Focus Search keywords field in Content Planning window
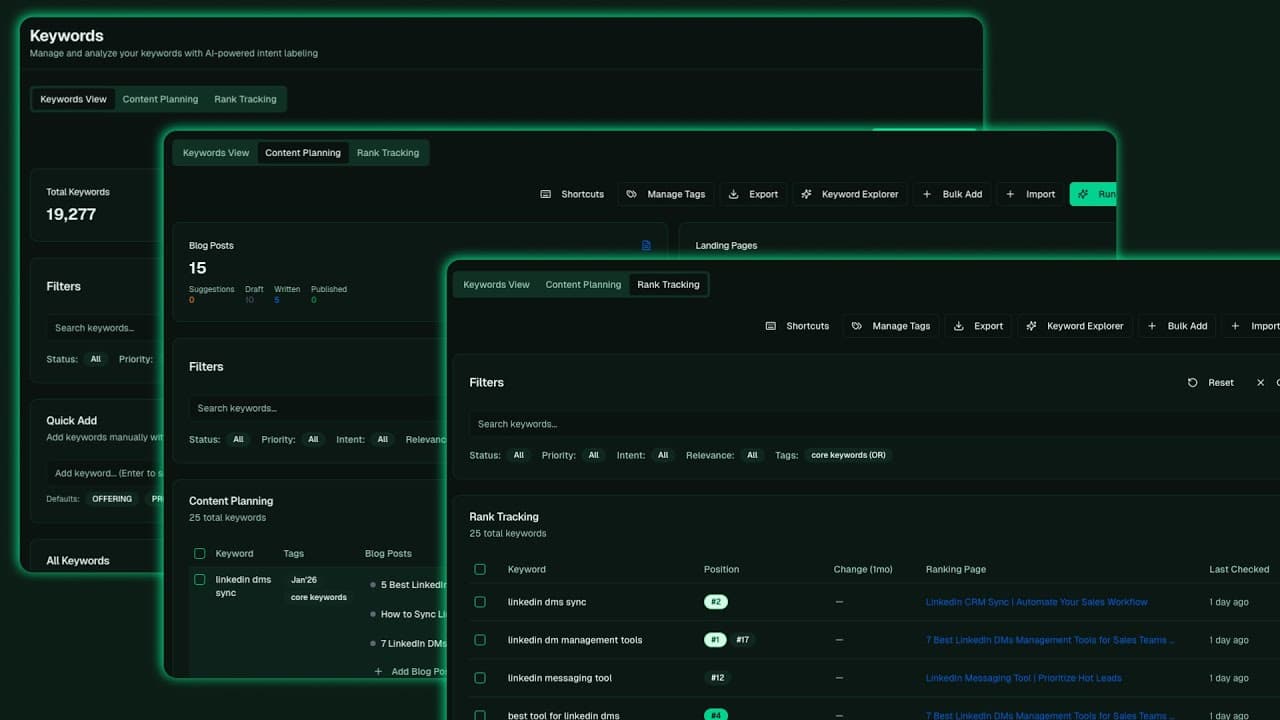Screen dimensions: 1280x720 tap(317, 408)
